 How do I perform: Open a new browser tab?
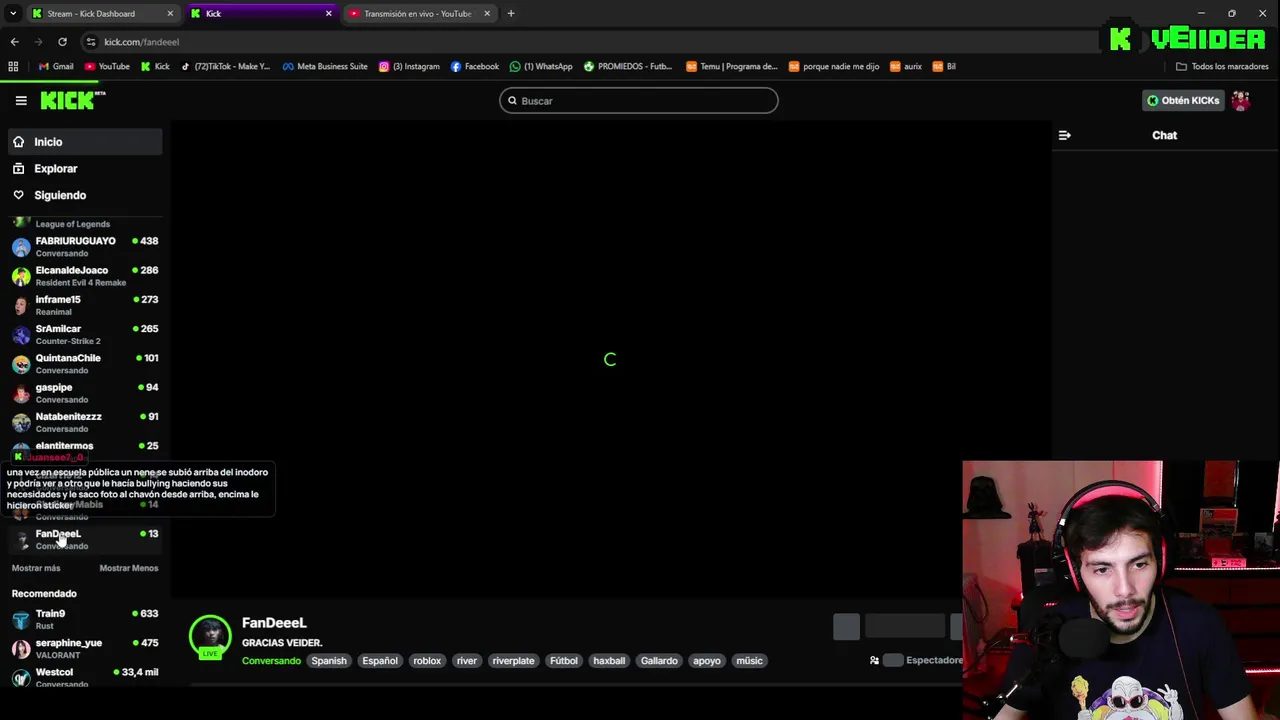[x=511, y=14]
